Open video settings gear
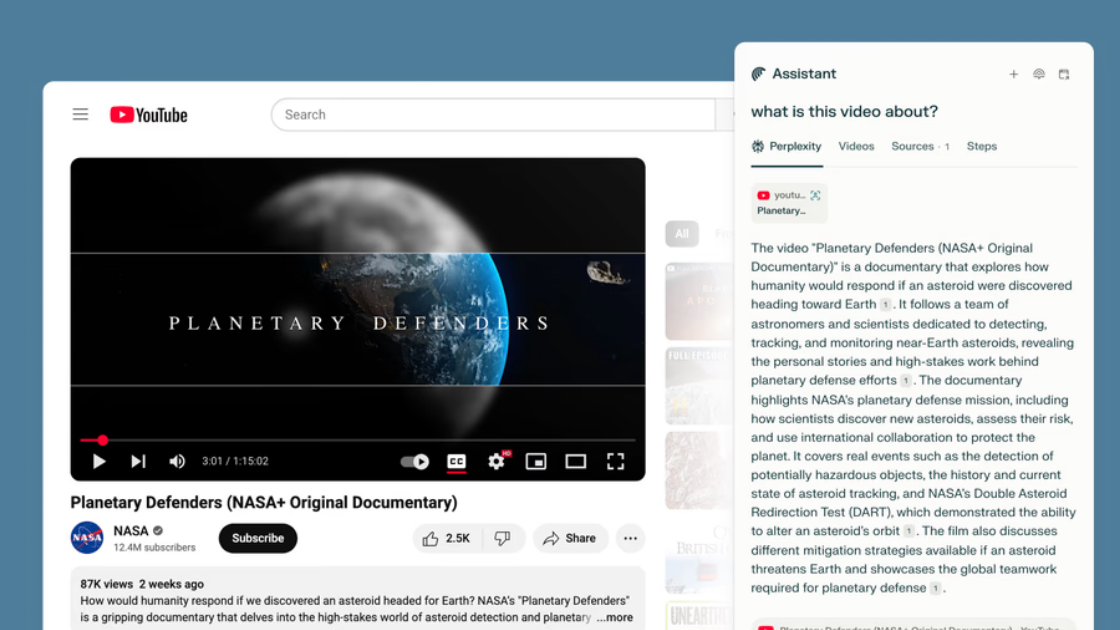The height and width of the screenshot is (630, 1120). tap(496, 461)
